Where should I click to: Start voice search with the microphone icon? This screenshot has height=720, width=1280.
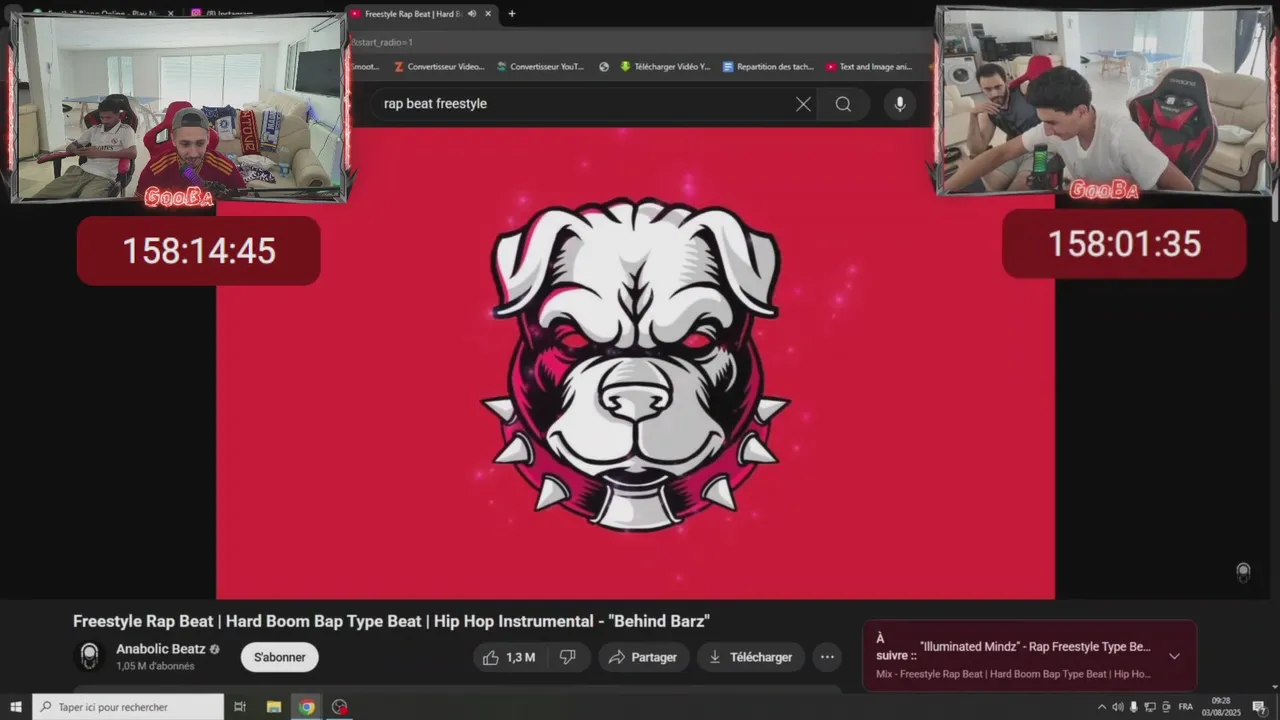[900, 104]
